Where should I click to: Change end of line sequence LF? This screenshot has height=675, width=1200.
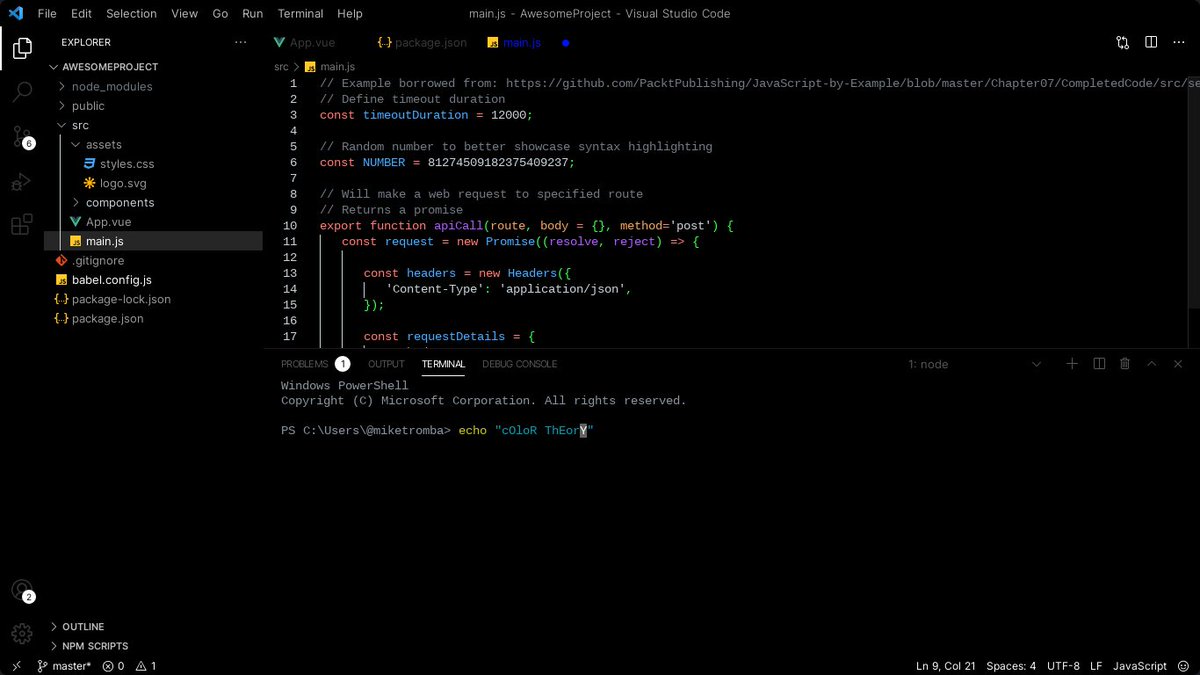(1096, 666)
